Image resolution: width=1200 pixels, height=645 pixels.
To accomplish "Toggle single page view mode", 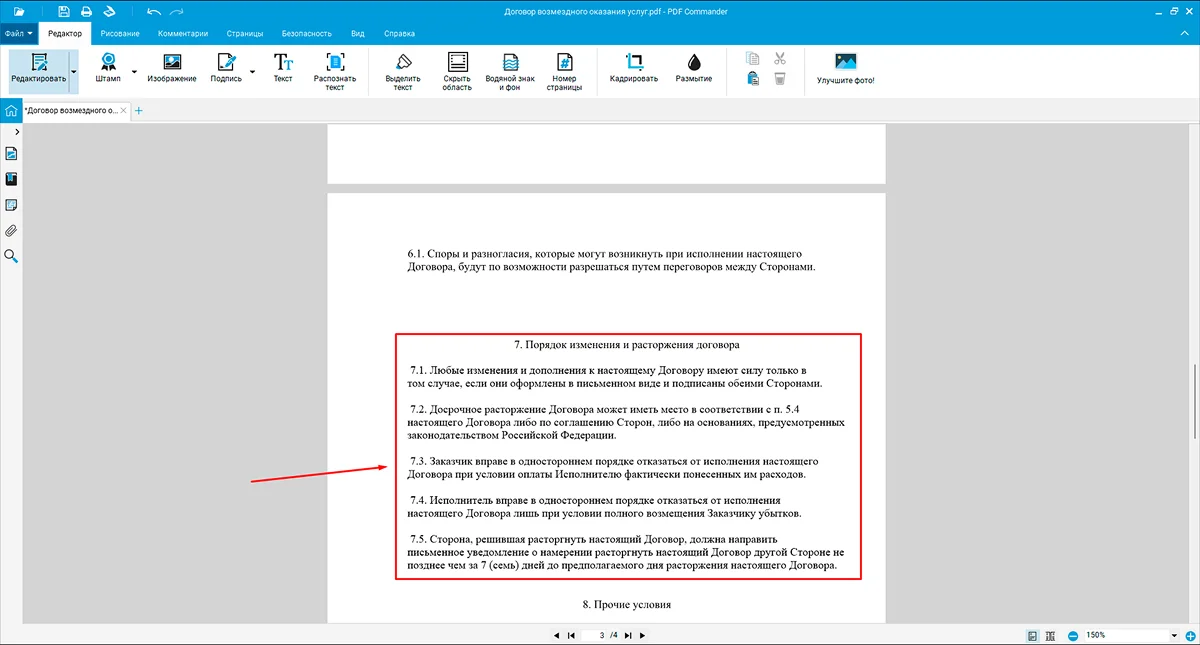I will pos(1032,635).
